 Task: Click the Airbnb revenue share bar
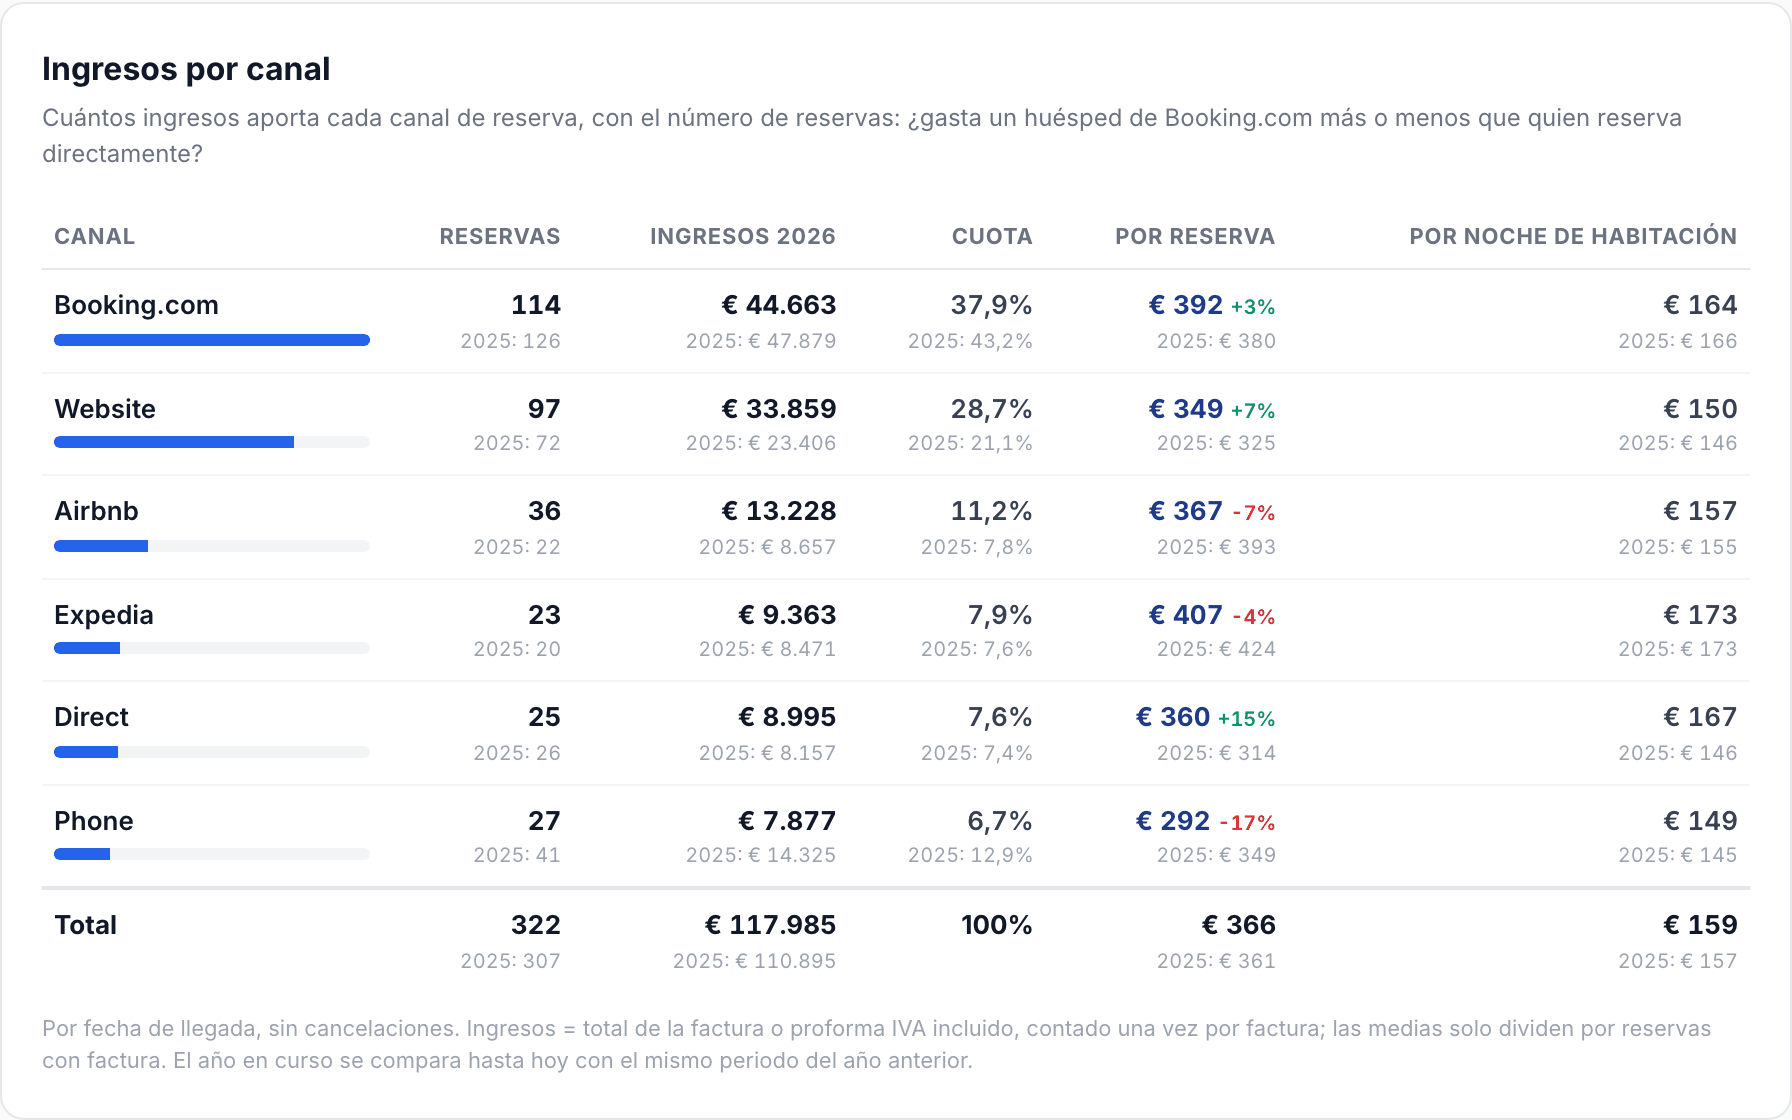coord(212,546)
